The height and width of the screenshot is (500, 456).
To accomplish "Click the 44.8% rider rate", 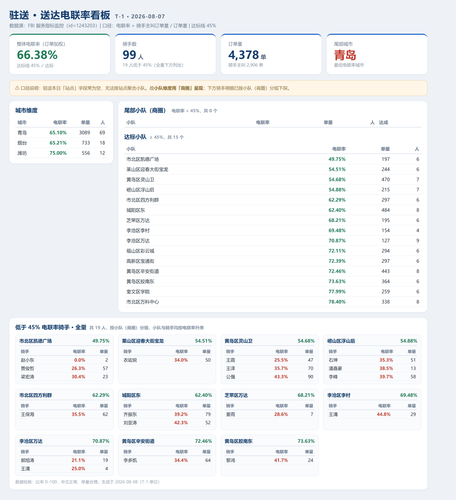I will [384, 414].
